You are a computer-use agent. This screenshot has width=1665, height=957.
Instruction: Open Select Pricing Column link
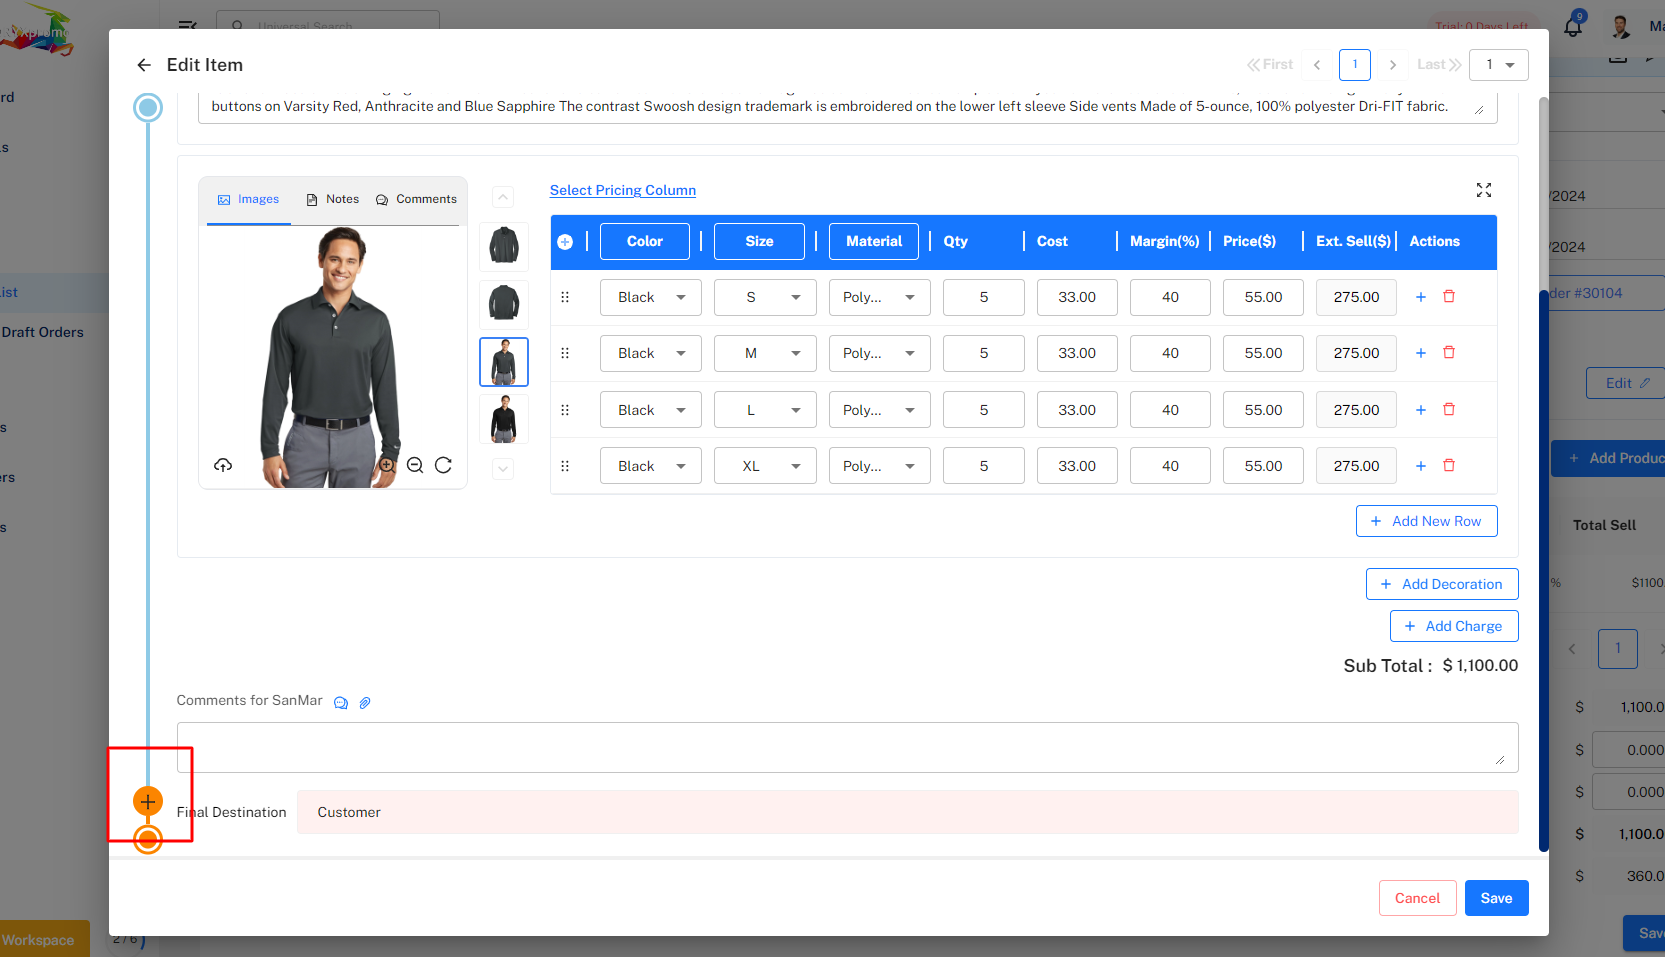(x=623, y=190)
